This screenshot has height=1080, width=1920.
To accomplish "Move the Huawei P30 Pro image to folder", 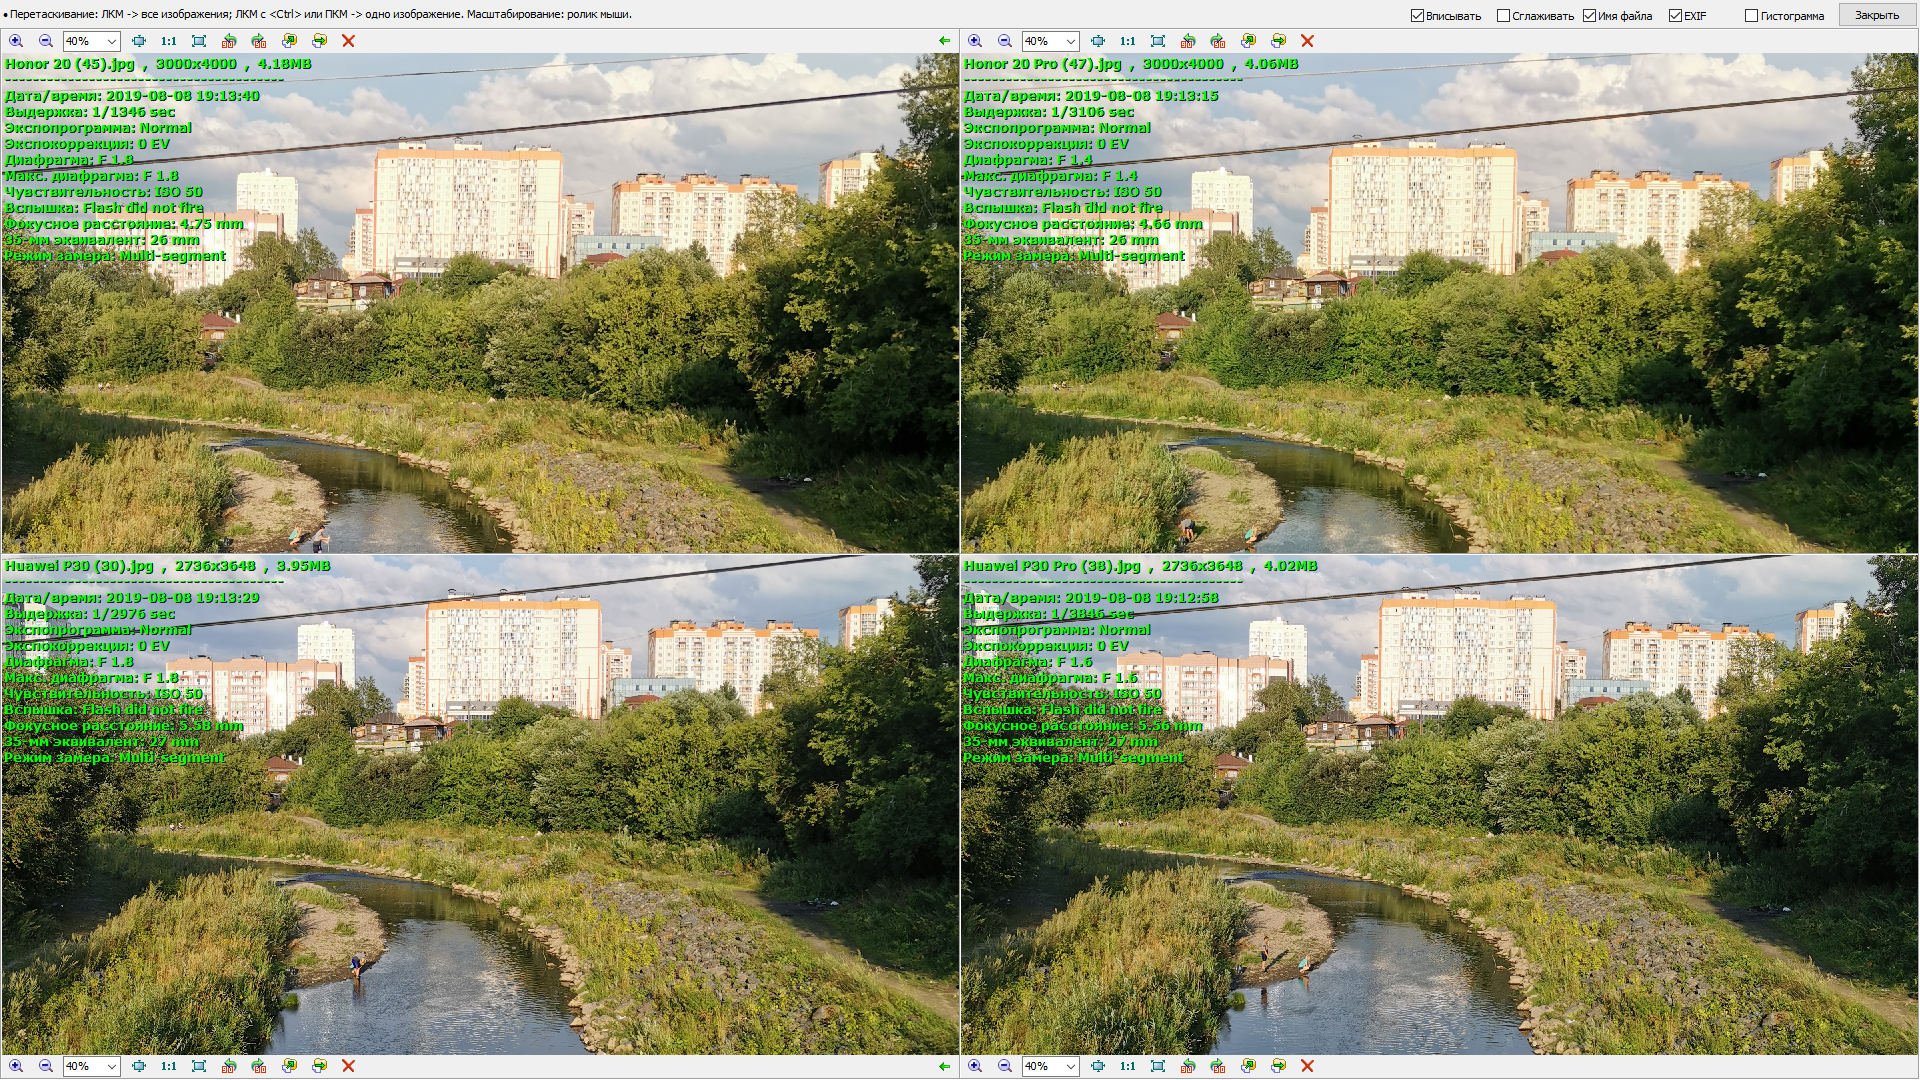I will tap(1278, 1066).
